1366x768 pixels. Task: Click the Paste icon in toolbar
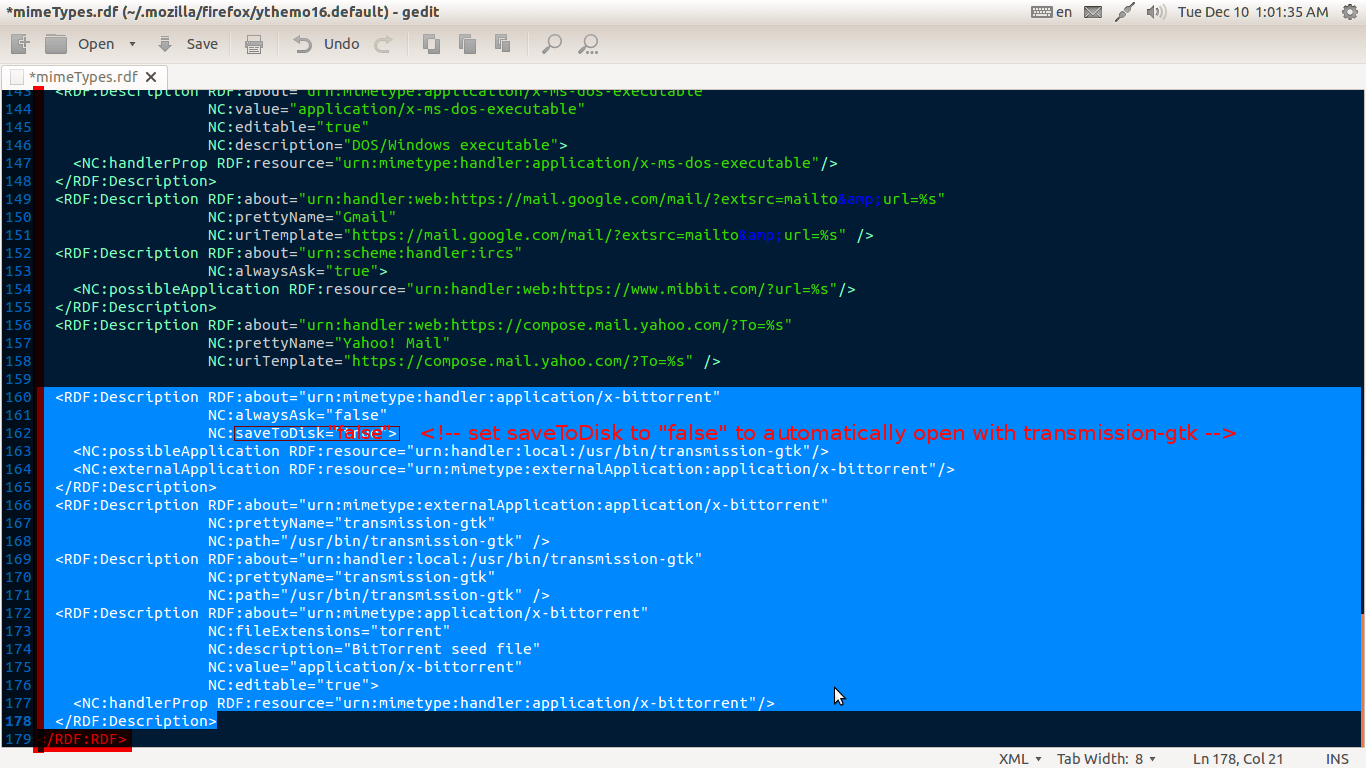[503, 44]
